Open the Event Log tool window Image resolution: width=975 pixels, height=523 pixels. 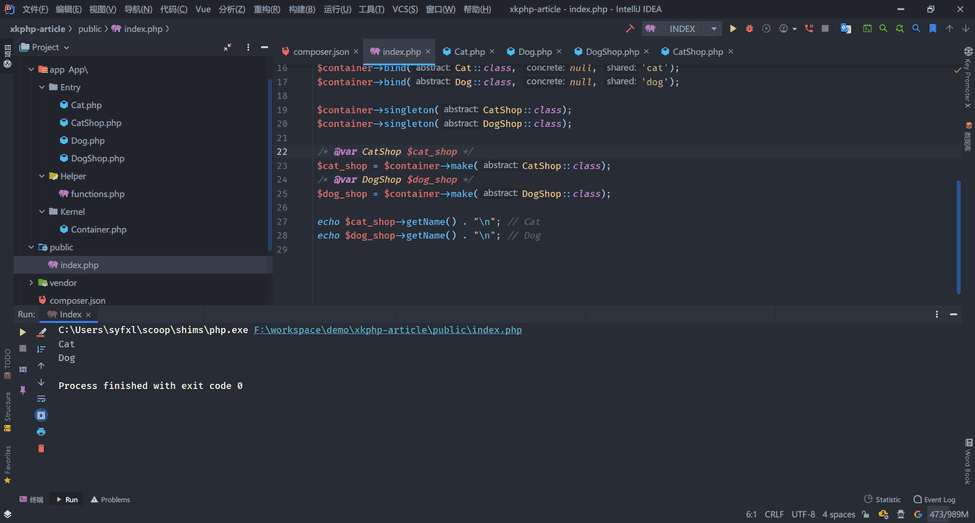coord(934,499)
